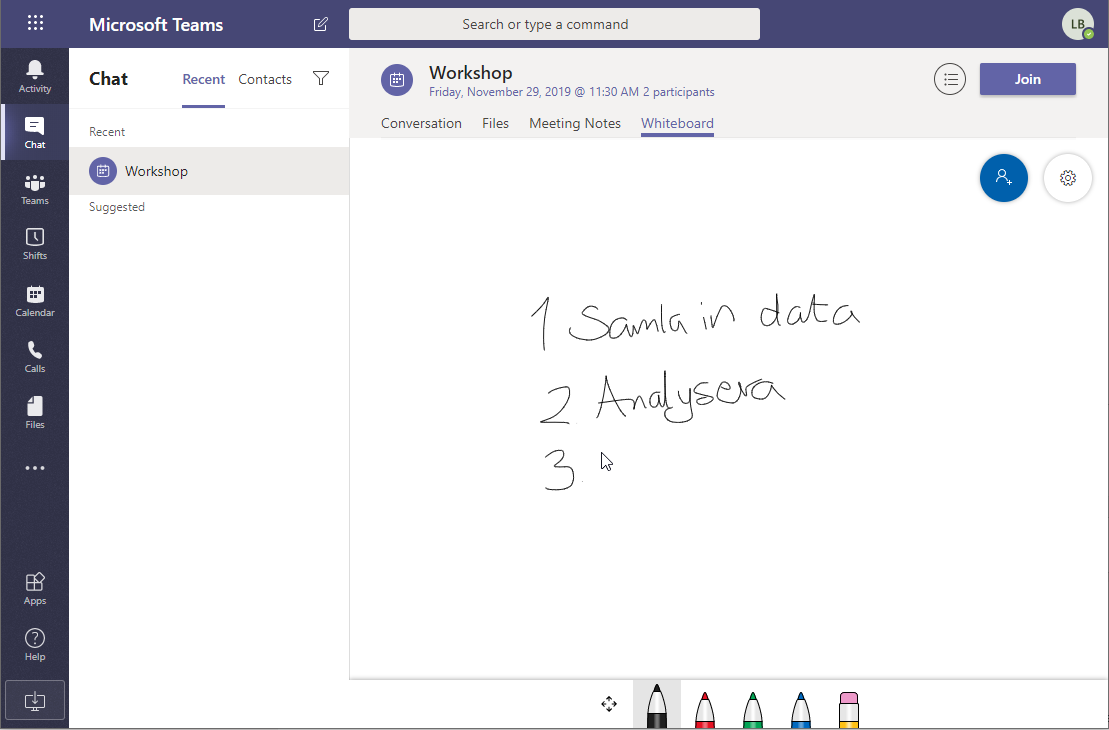This screenshot has height=730, width=1109.
Task: Go to Calls in sidebar
Action: point(35,356)
